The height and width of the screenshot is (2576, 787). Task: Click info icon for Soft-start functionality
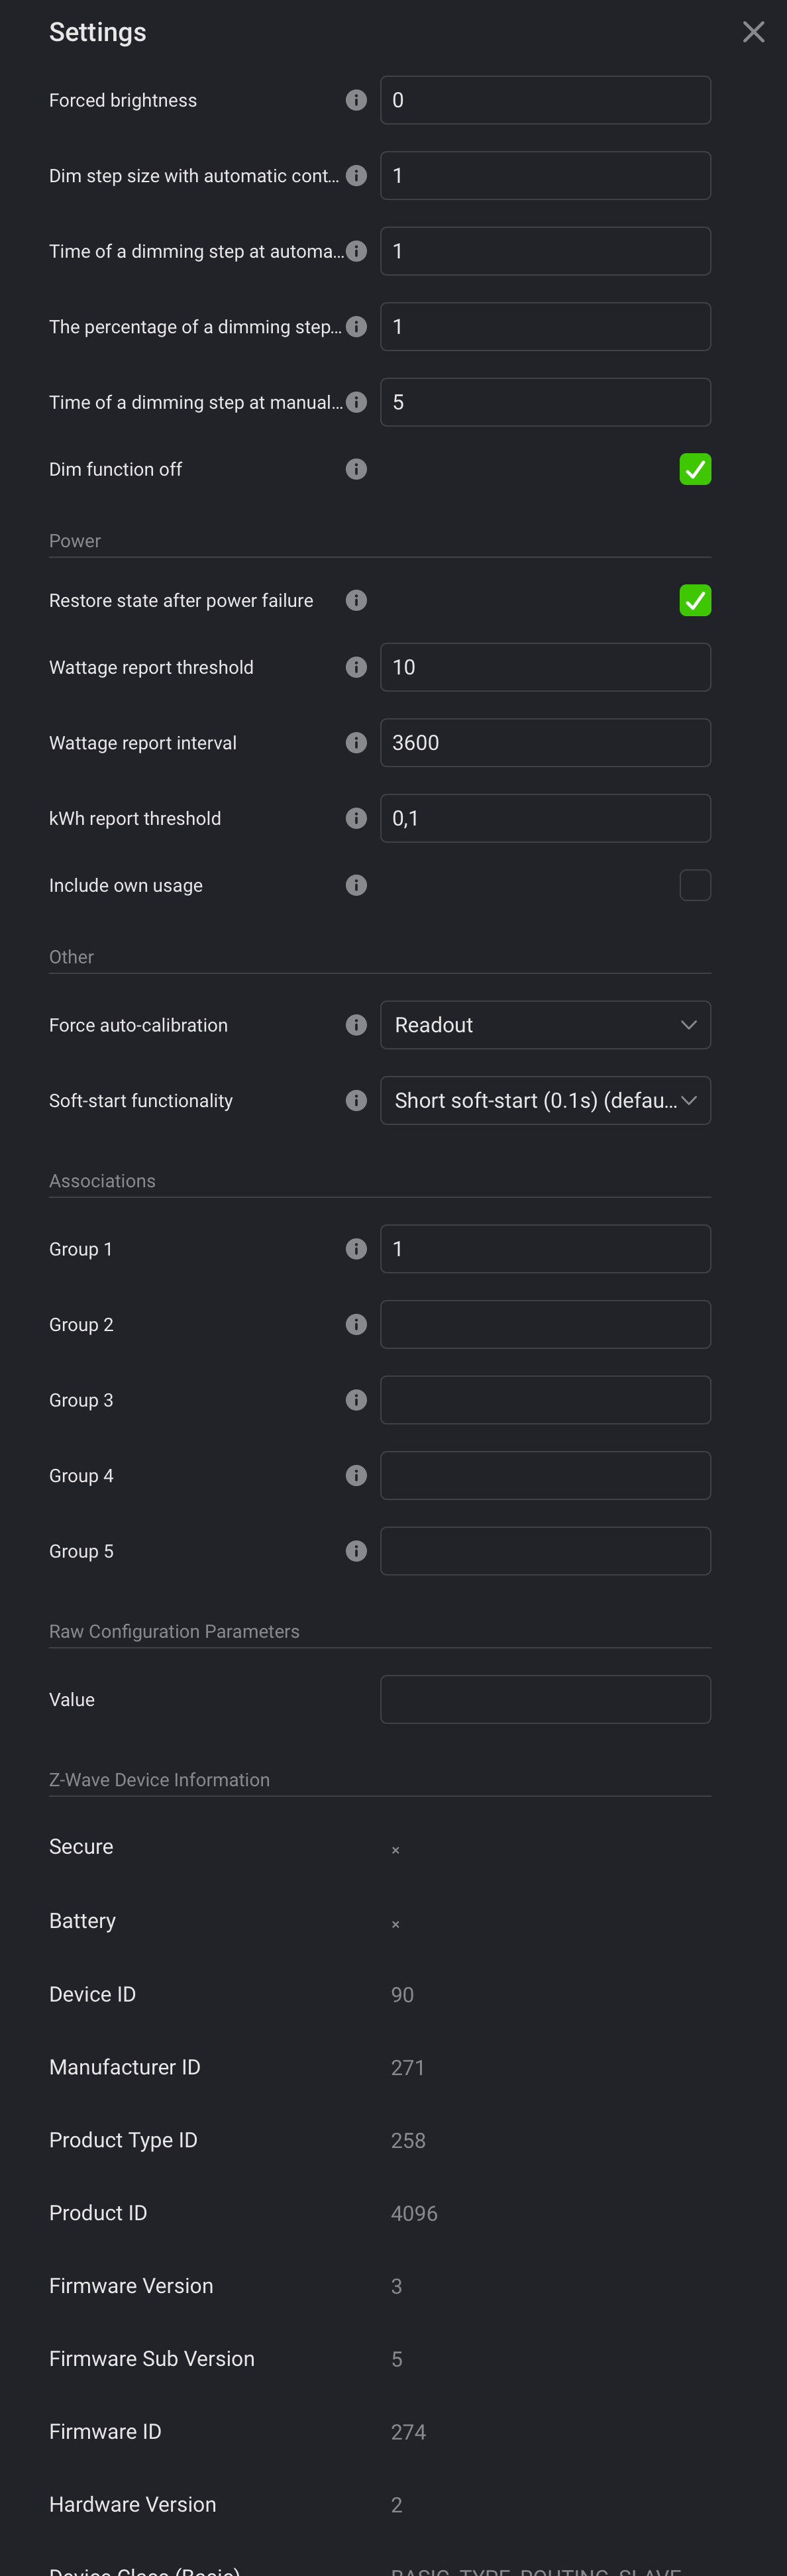(356, 1100)
